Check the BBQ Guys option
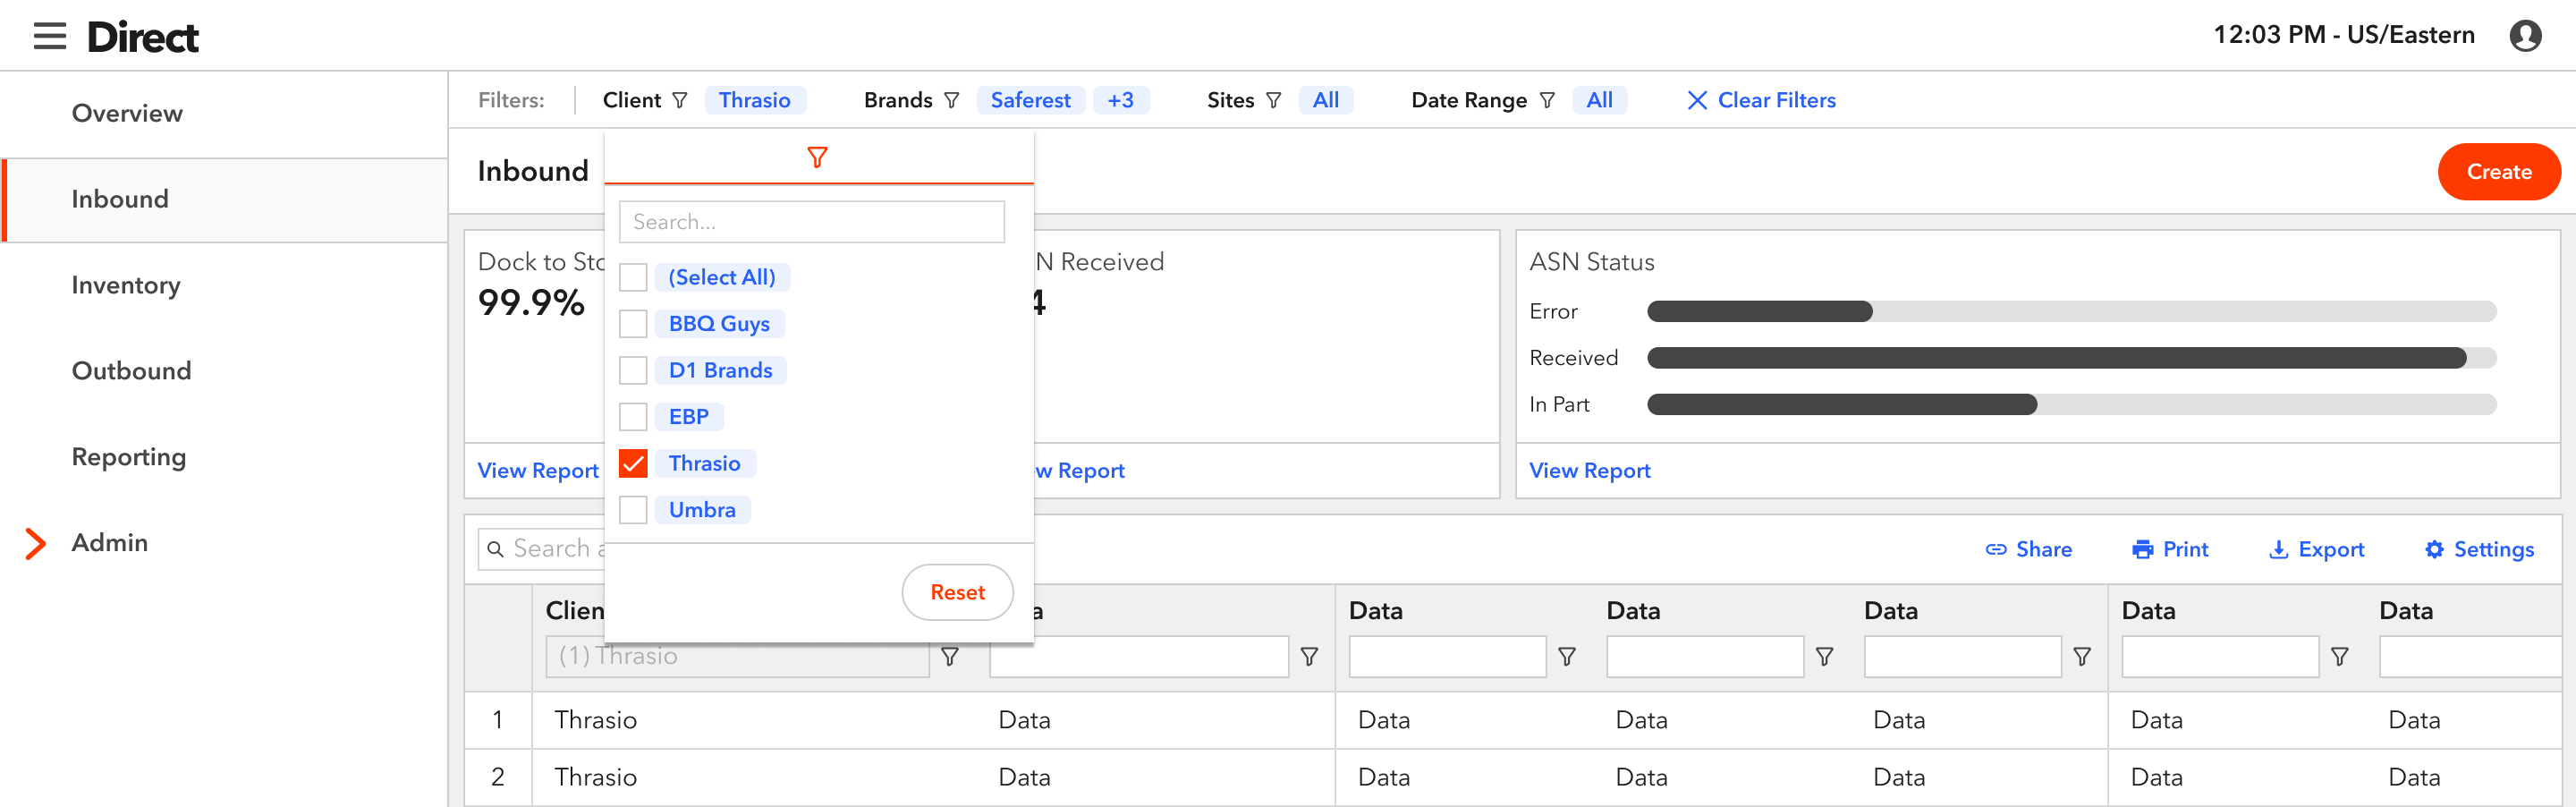The height and width of the screenshot is (807, 2576). (633, 324)
